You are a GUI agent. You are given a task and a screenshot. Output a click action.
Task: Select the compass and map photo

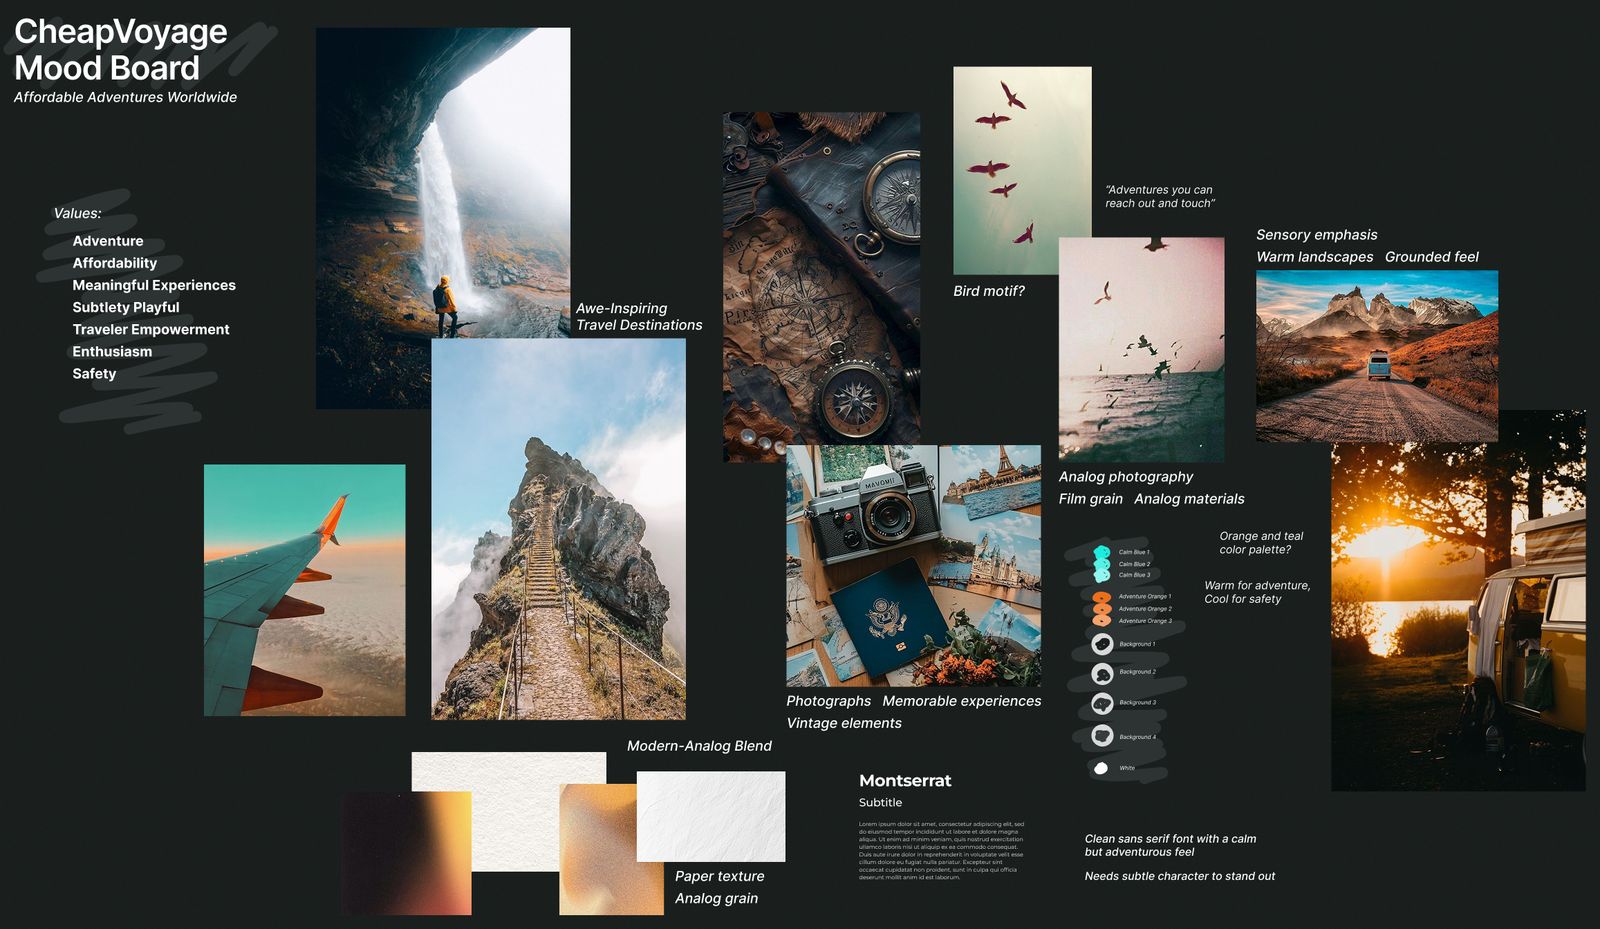point(821,286)
